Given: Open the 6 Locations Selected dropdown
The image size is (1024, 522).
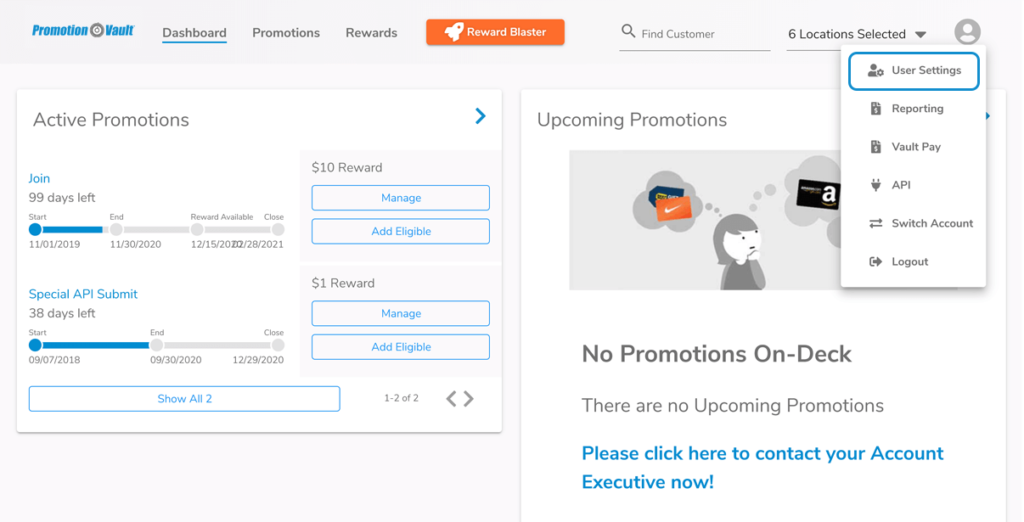Looking at the screenshot, I should [x=857, y=34].
